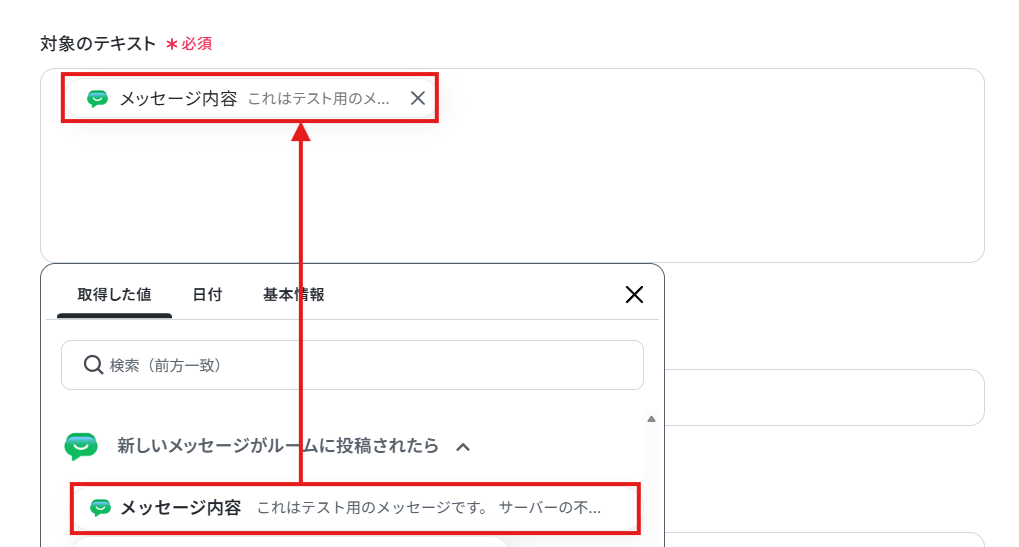Select the メッセージ内容 chip label in text area
The width and height of the screenshot is (1019, 547).
click(179, 99)
